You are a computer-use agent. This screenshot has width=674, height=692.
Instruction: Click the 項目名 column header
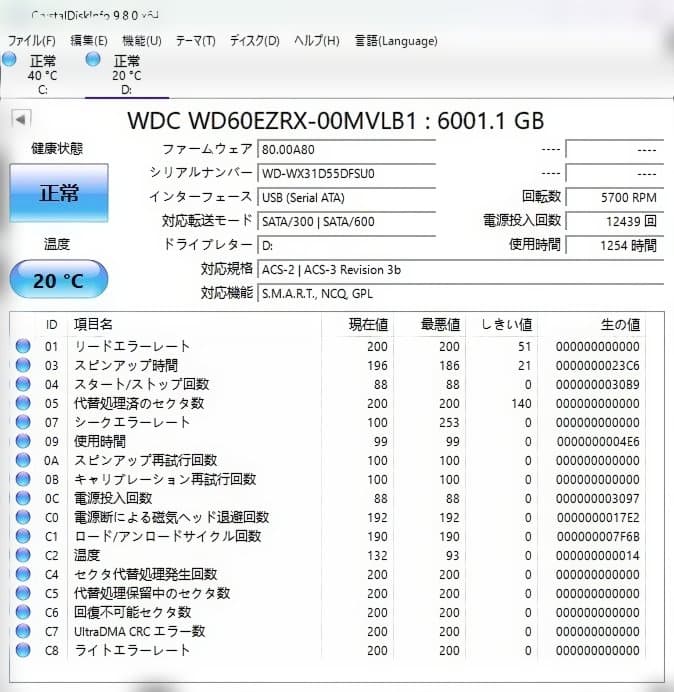(93, 324)
